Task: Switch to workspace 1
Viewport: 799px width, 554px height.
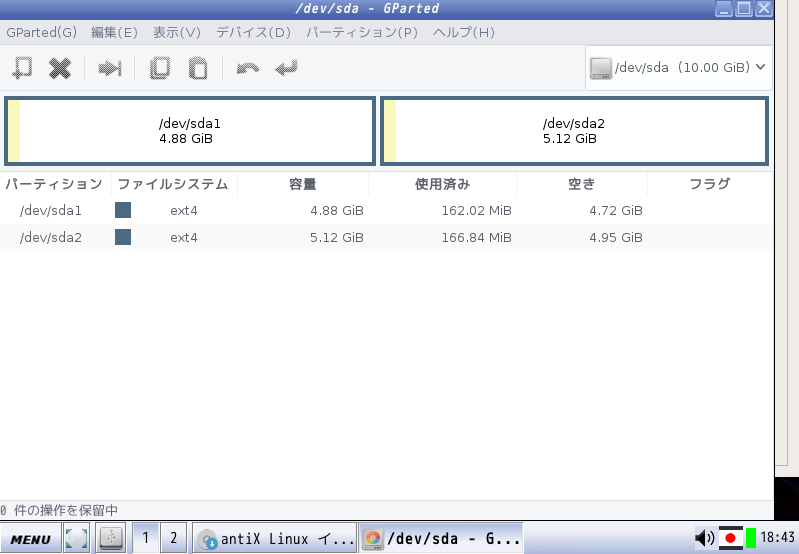Action: click(x=145, y=538)
